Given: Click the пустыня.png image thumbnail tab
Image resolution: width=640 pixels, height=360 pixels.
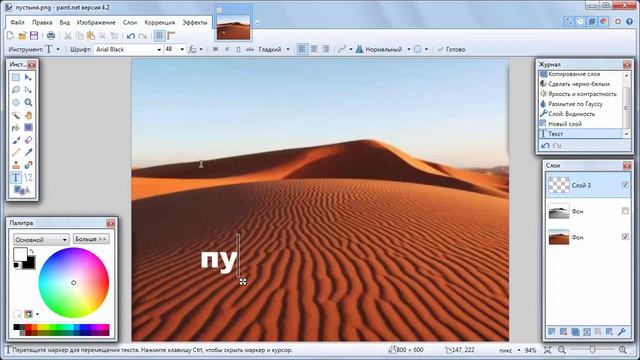Looking at the screenshot, I should point(233,27).
